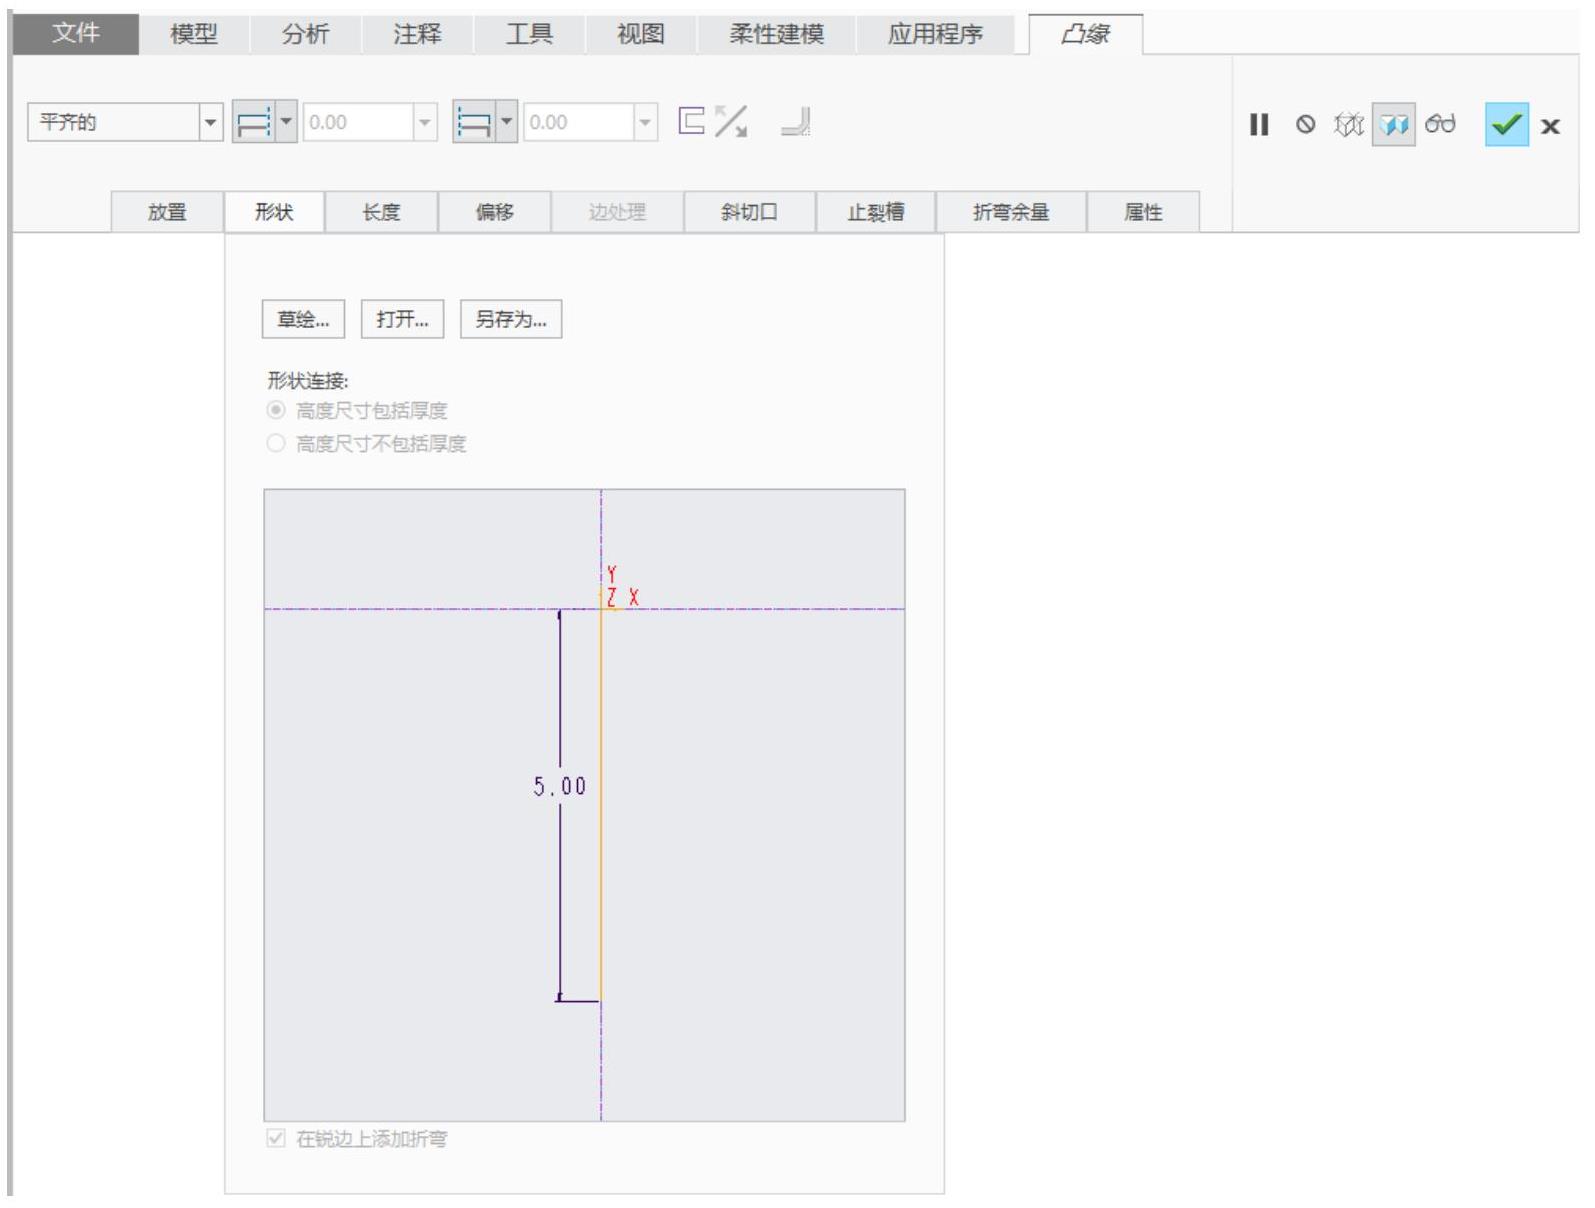Cancel the flange with X icon

coord(1550,126)
